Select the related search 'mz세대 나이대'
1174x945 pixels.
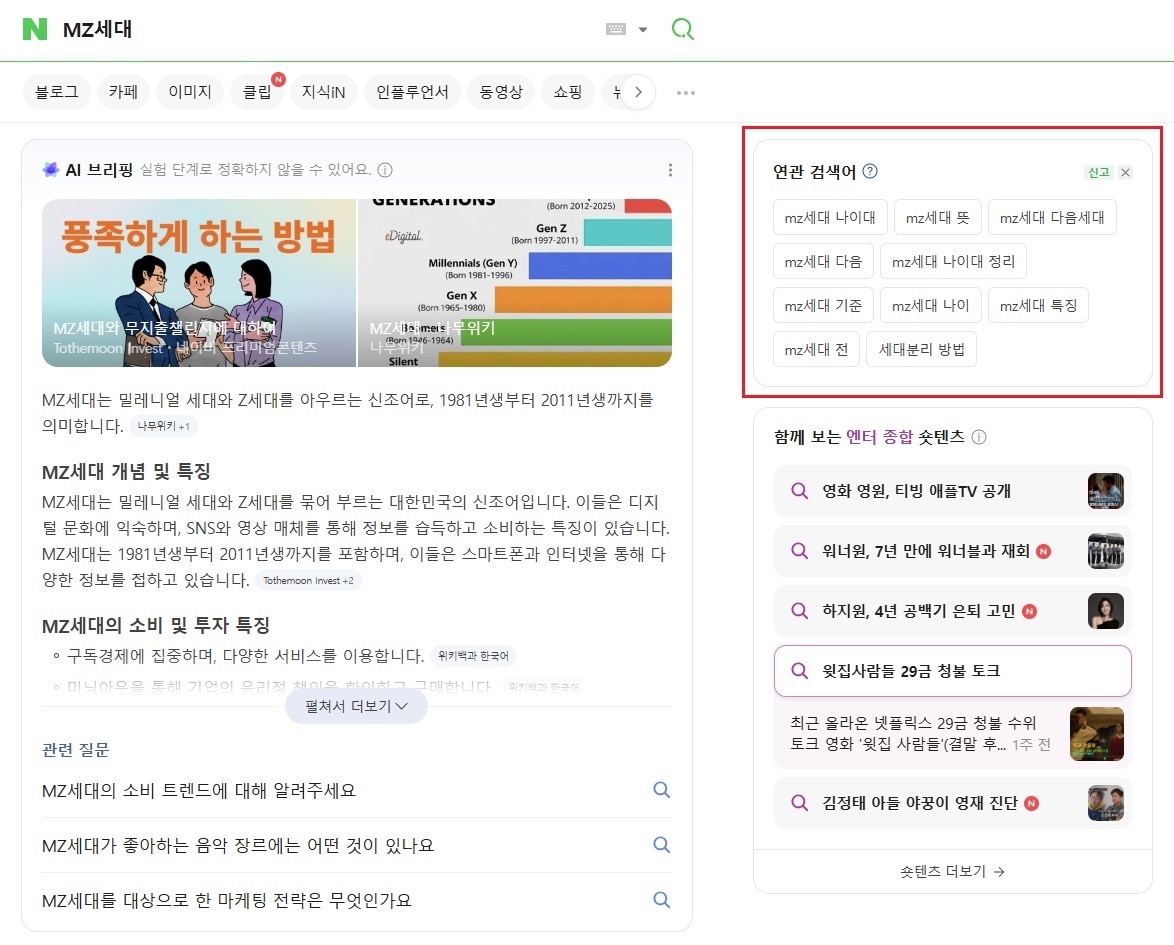830,217
